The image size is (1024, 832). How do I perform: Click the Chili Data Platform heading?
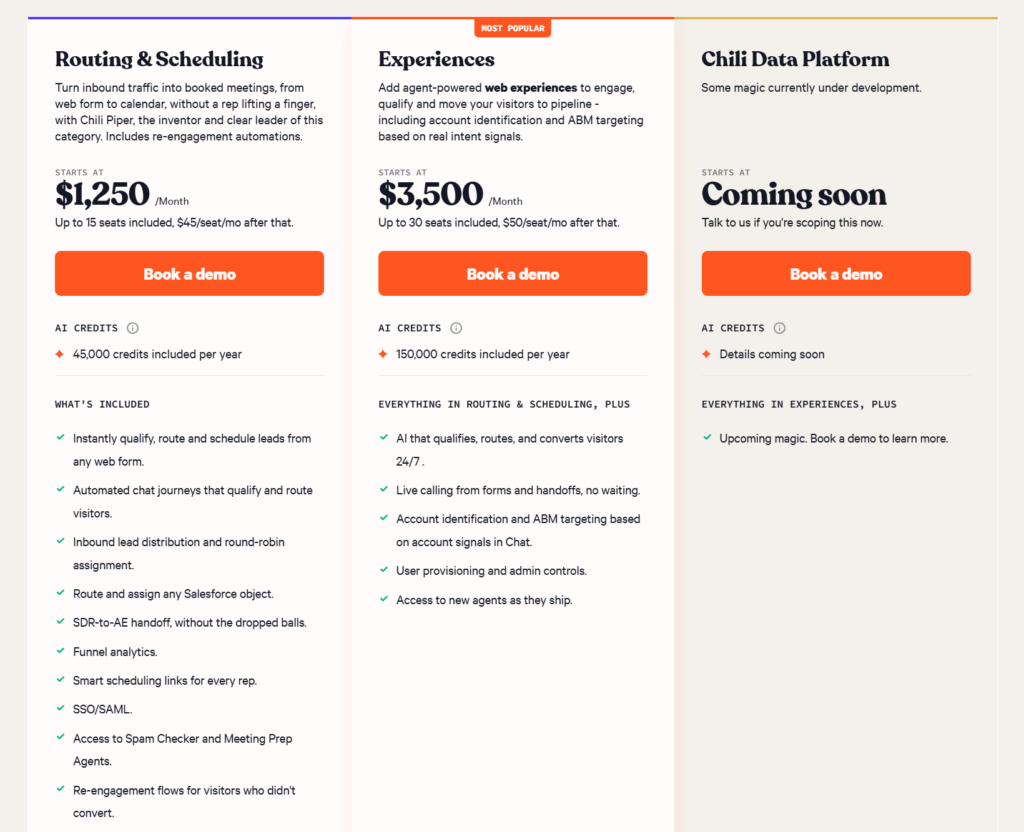(x=795, y=59)
